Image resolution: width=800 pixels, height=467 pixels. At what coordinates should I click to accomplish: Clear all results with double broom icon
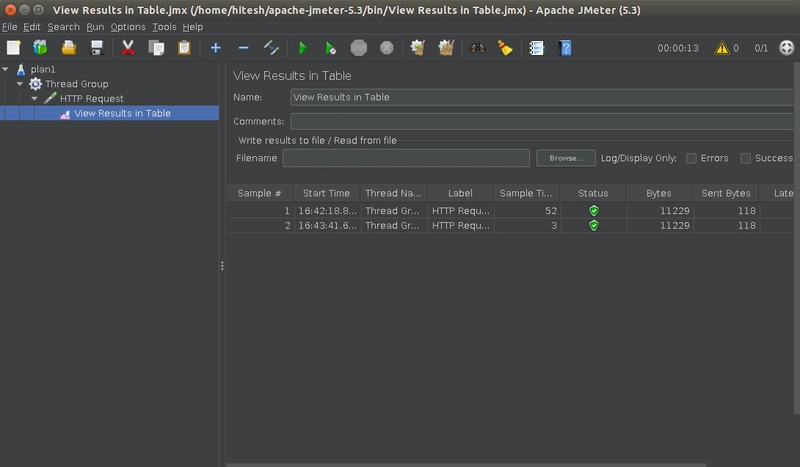(446, 48)
